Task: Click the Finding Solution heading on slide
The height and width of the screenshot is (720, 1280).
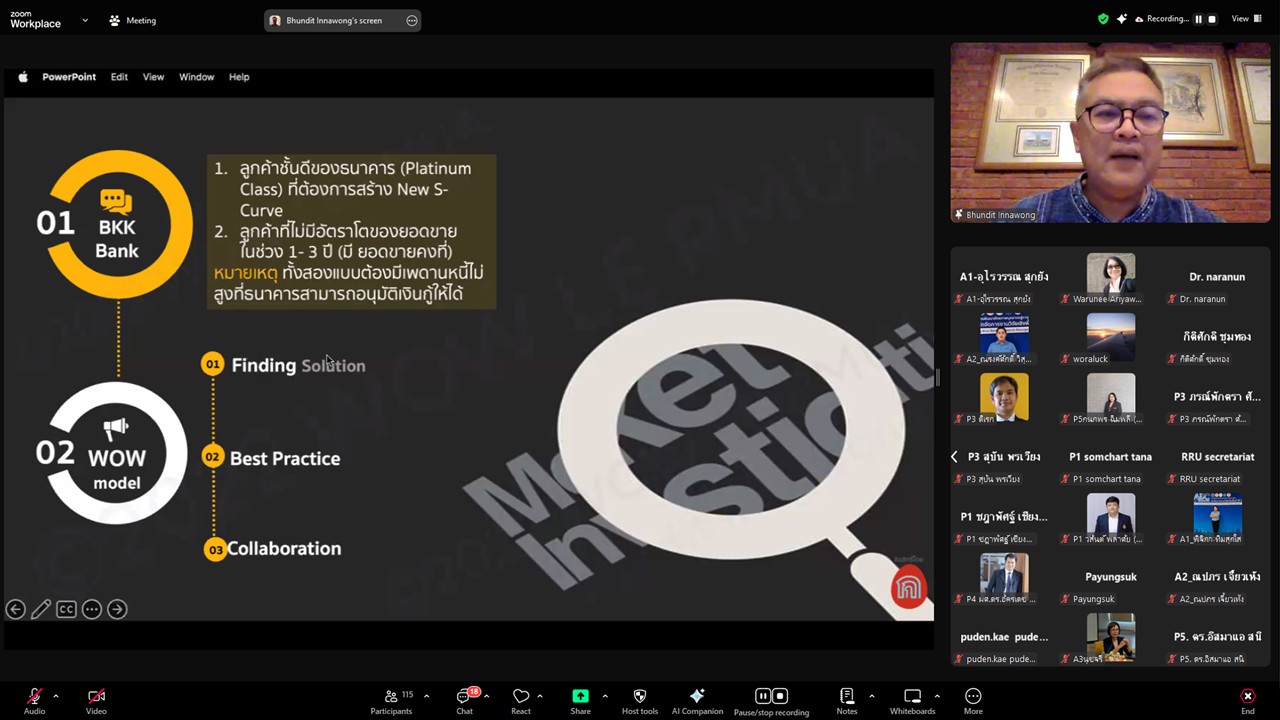Action: [x=298, y=365]
